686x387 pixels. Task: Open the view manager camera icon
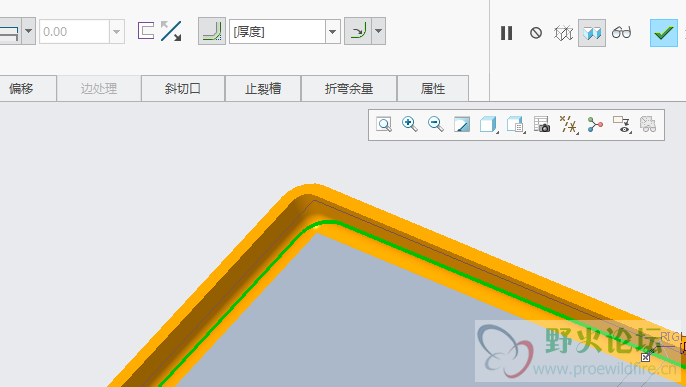(542, 125)
